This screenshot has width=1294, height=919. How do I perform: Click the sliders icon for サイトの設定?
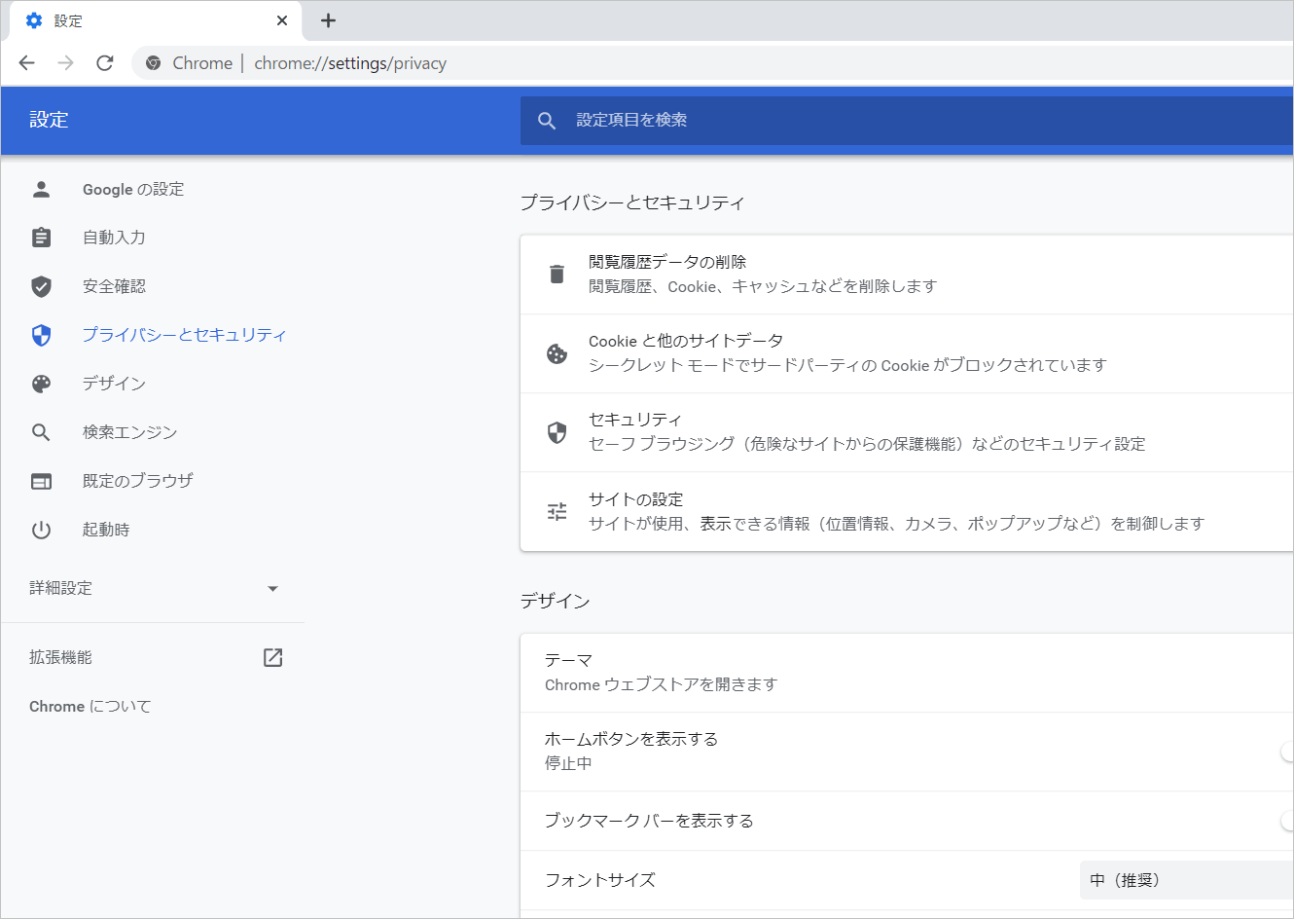click(x=557, y=510)
